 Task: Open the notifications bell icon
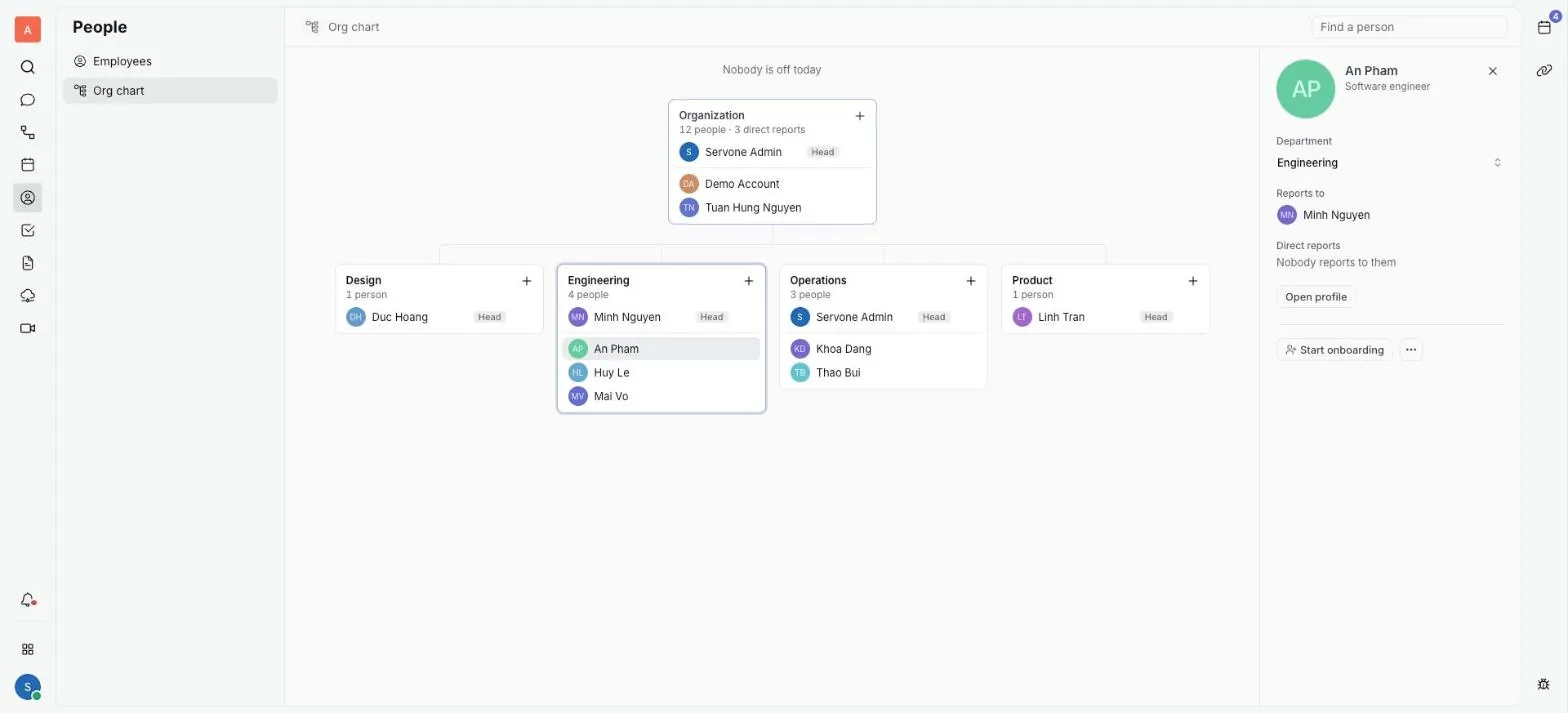(x=28, y=600)
